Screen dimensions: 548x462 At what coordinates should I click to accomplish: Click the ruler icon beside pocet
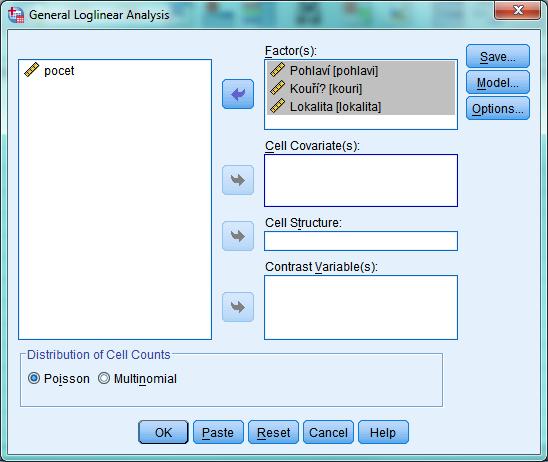point(31,70)
